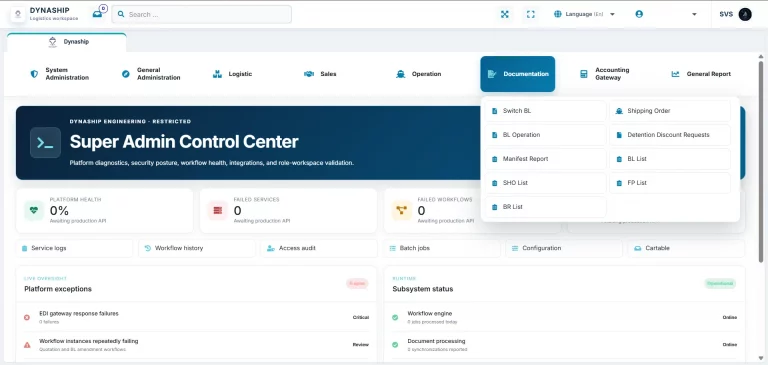
Task: Click the General Administration compass icon
Action: point(126,74)
